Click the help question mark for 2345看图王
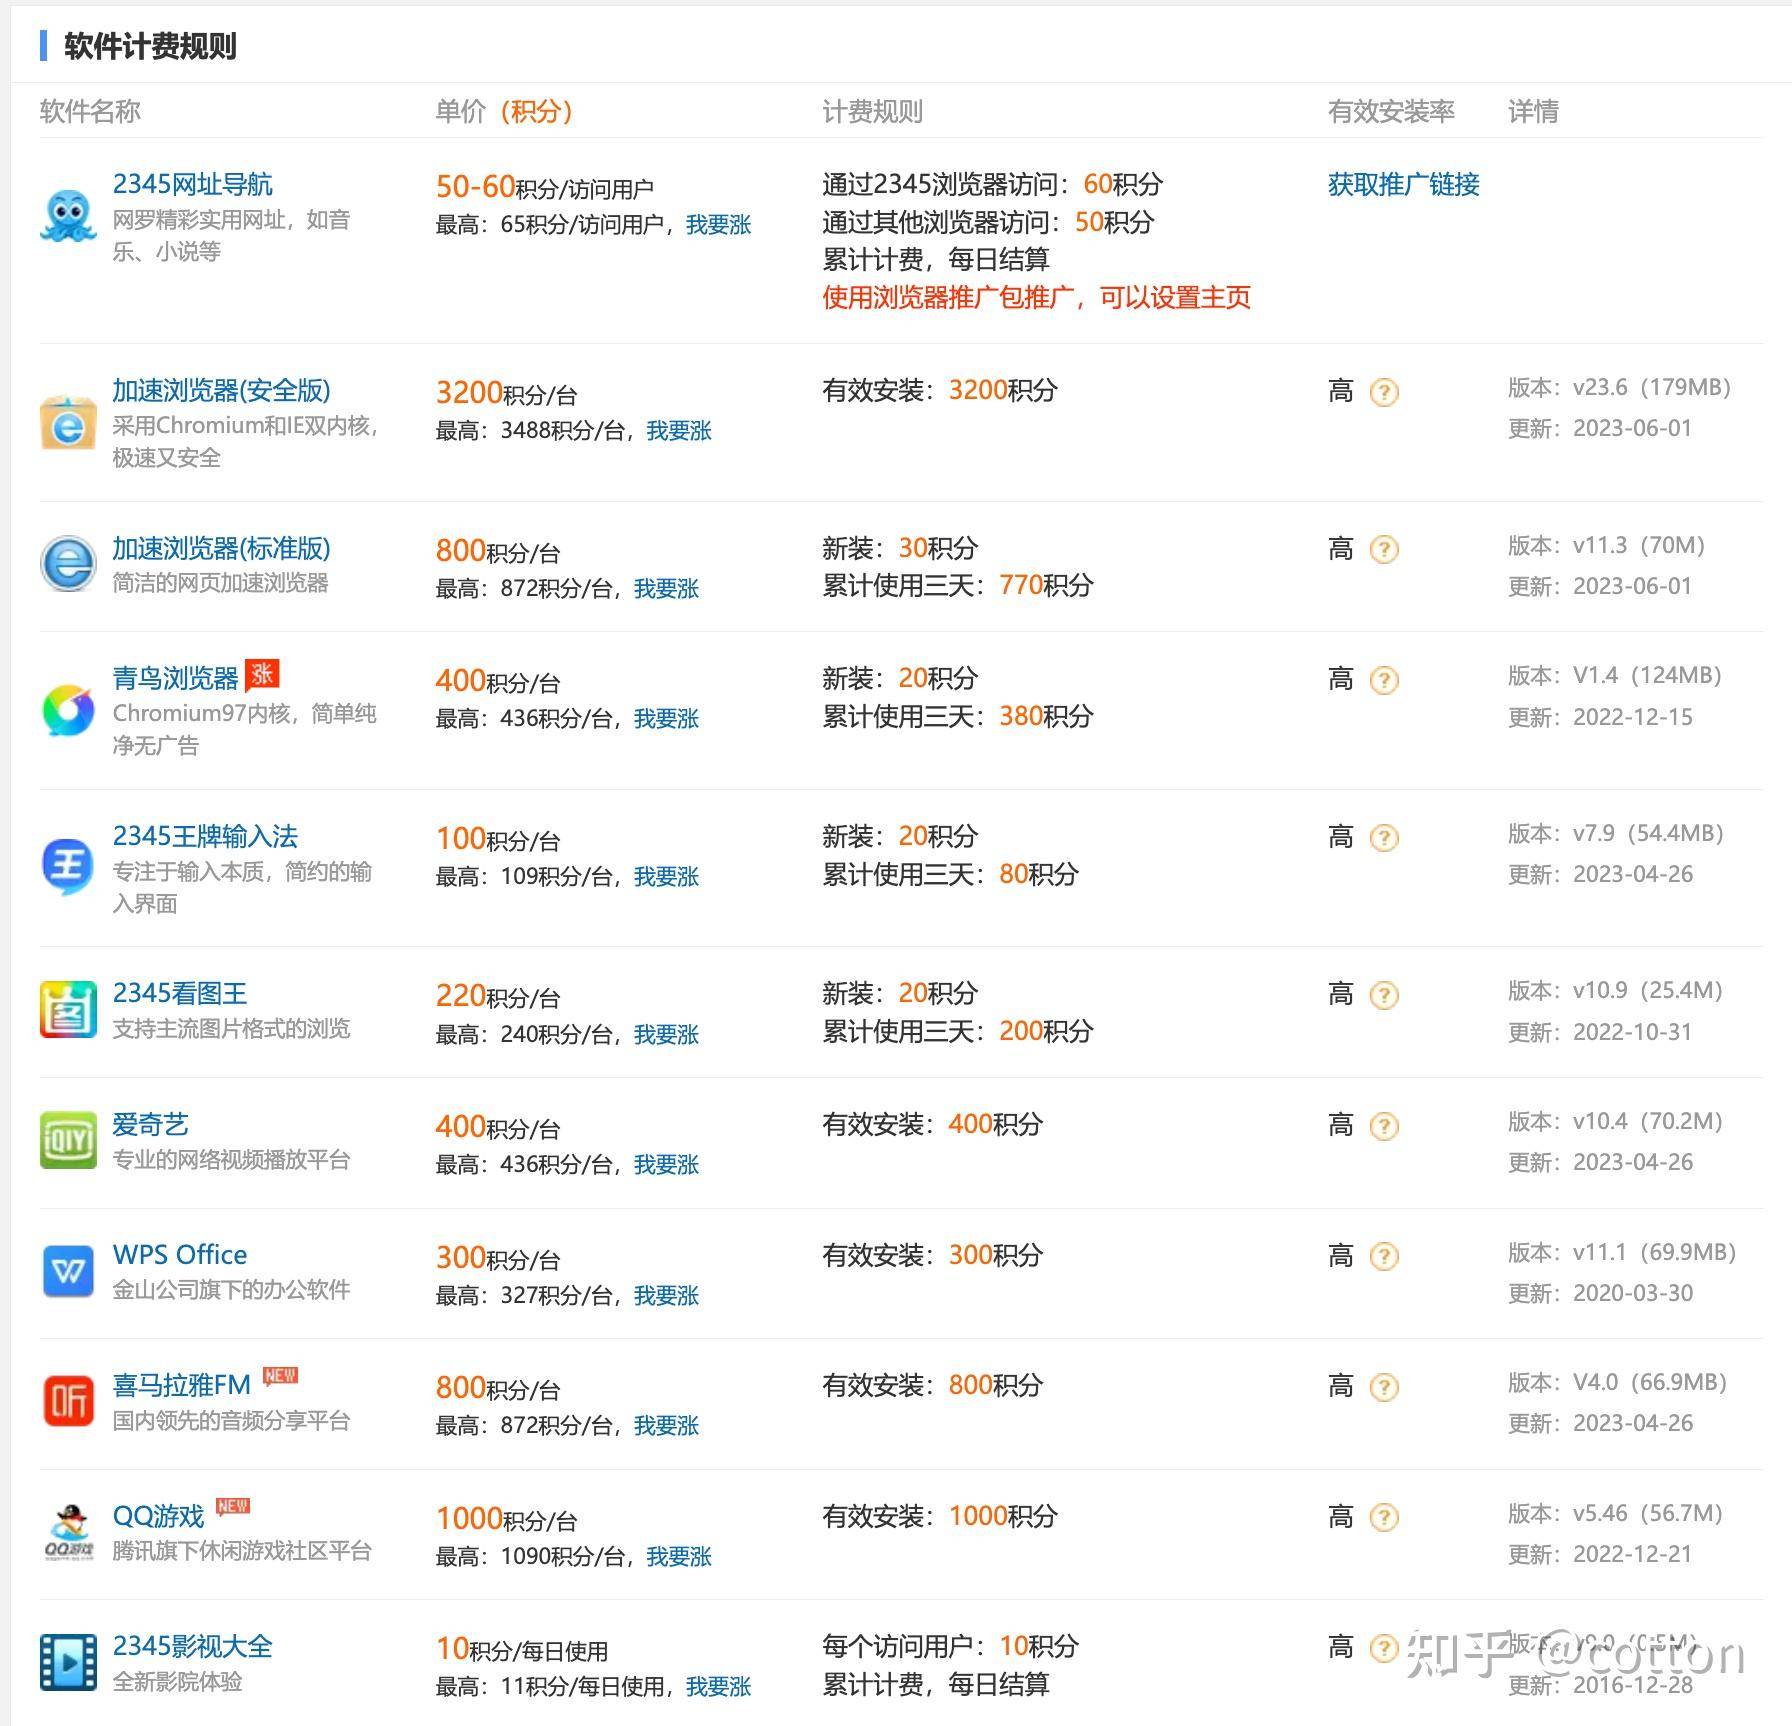 1384,995
